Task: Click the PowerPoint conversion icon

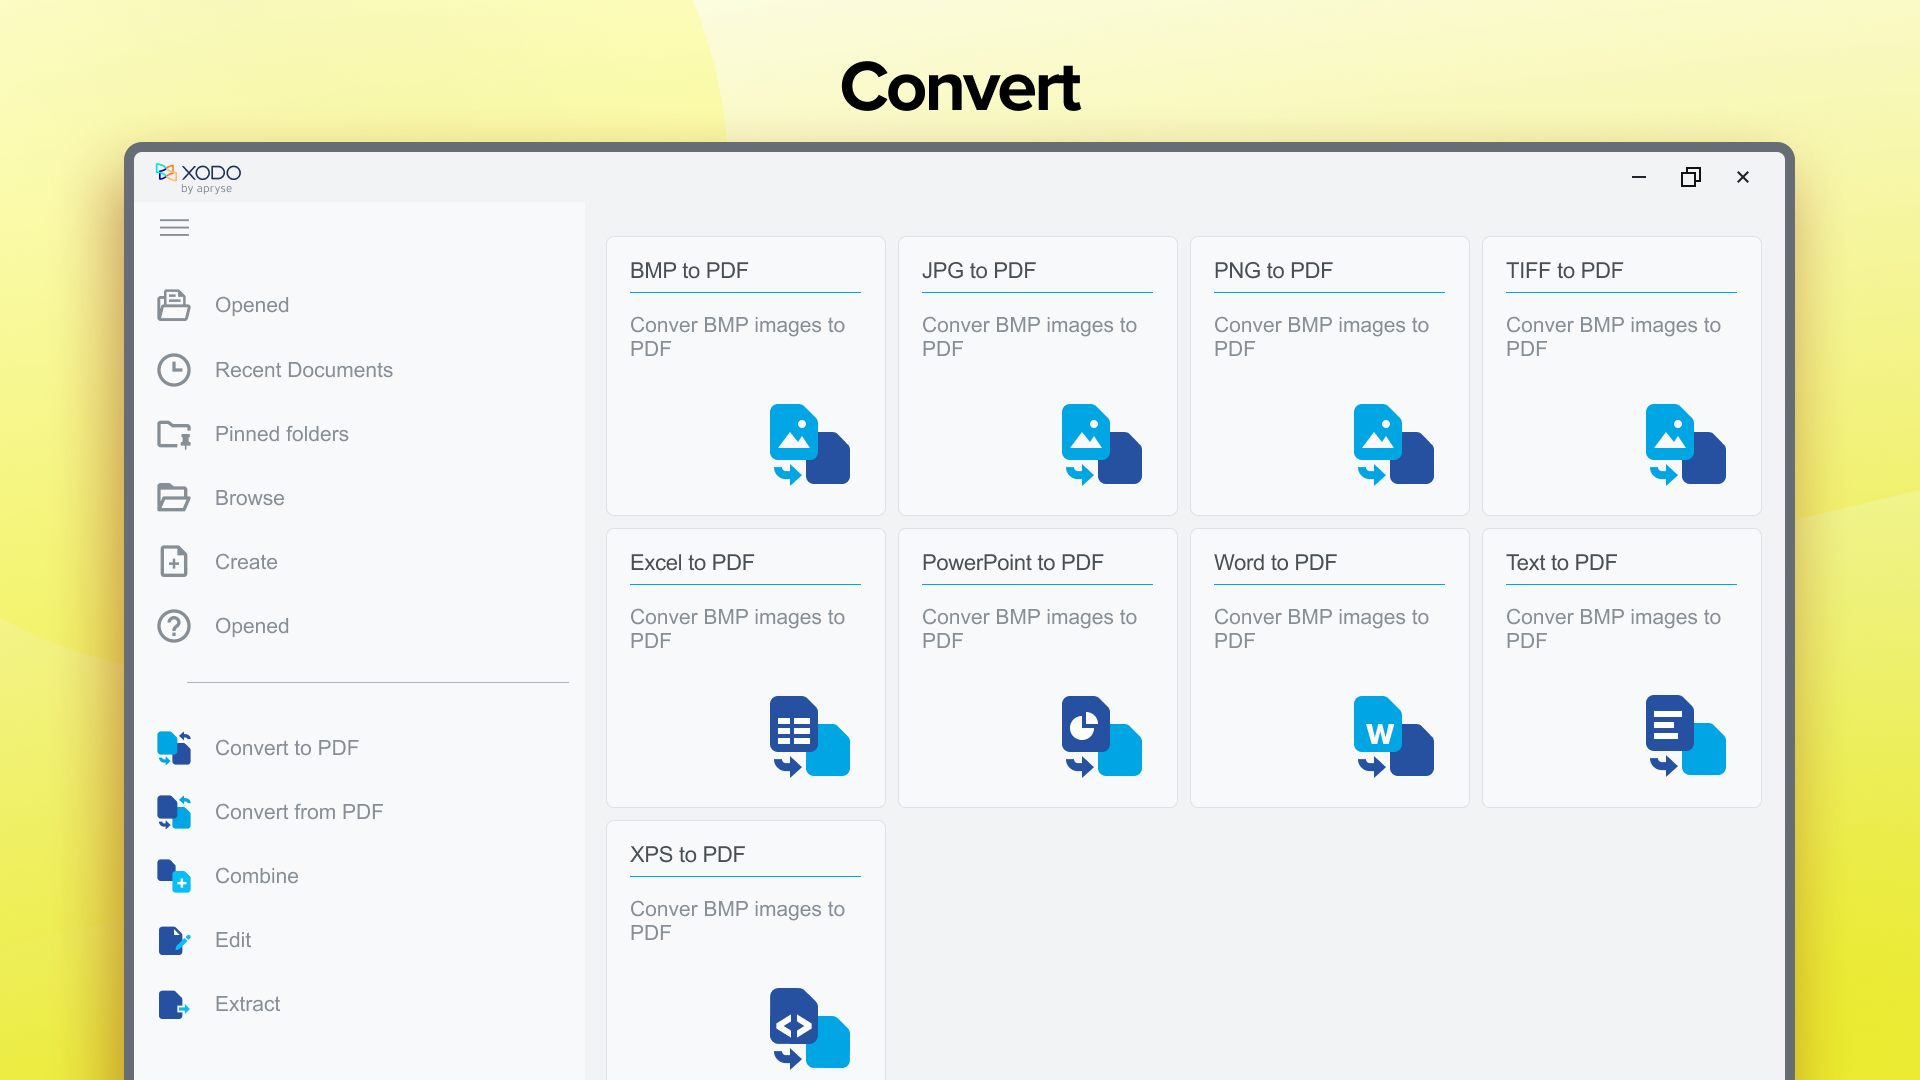Action: [1100, 737]
